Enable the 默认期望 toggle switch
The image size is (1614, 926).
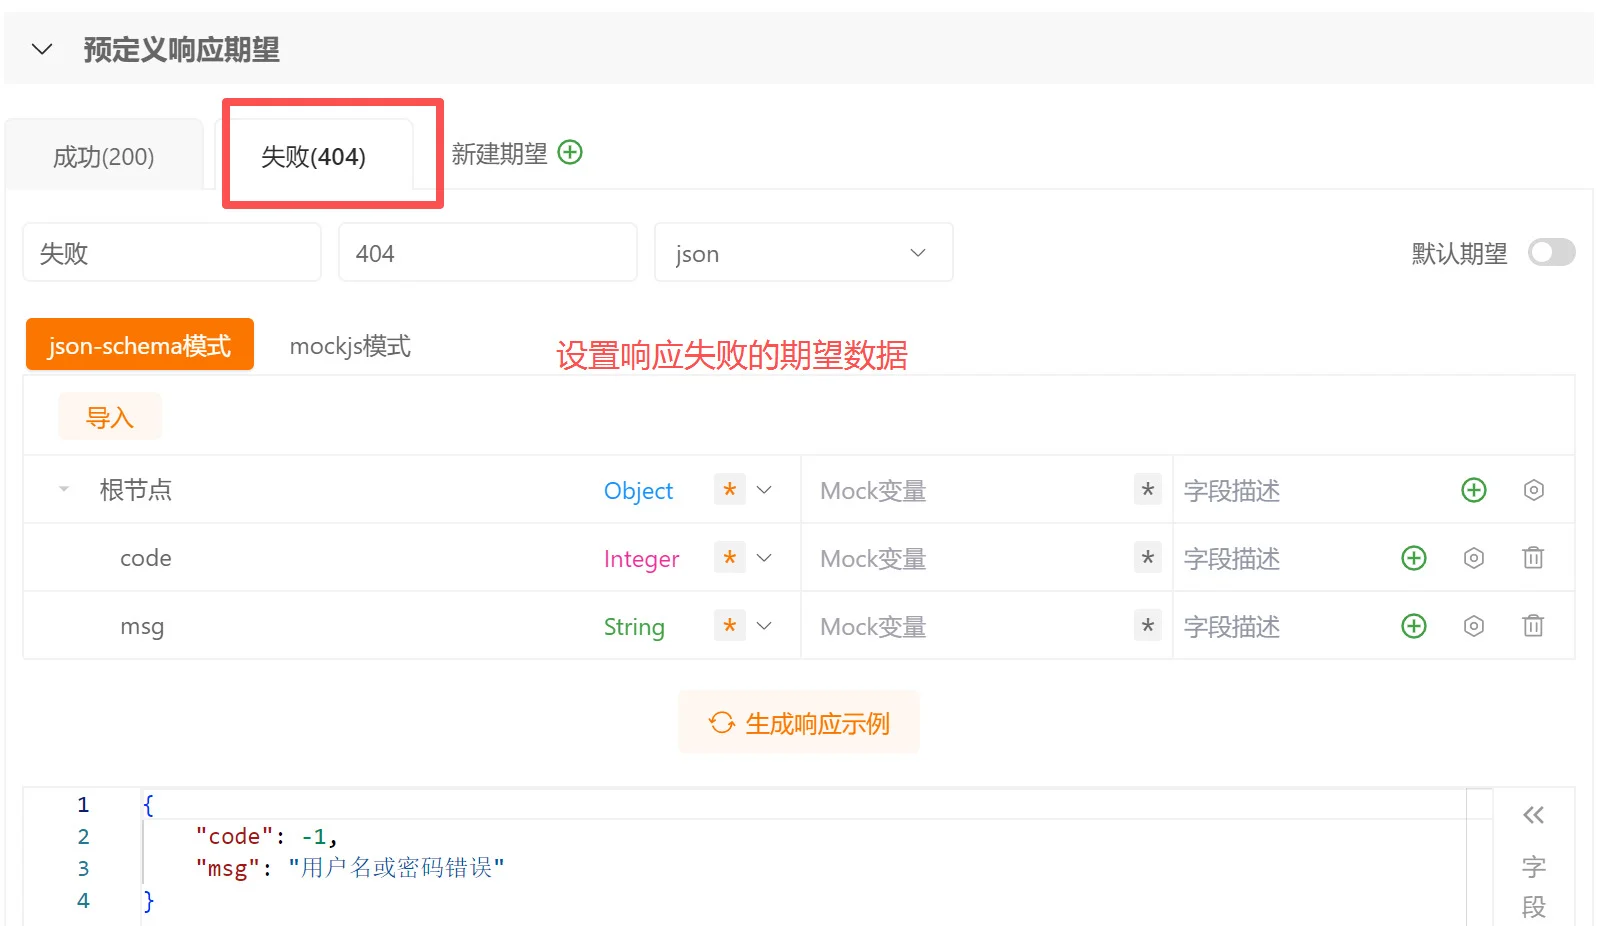[x=1551, y=253]
